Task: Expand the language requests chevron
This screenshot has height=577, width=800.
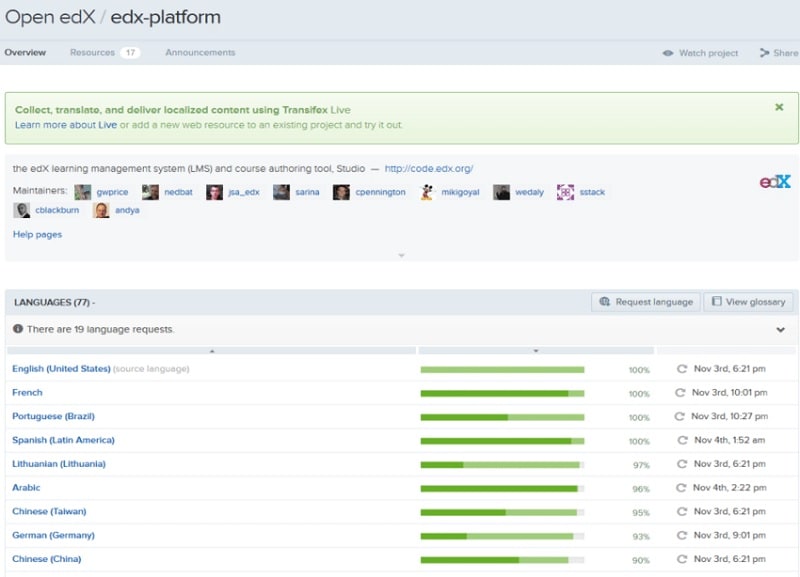Action: click(781, 330)
